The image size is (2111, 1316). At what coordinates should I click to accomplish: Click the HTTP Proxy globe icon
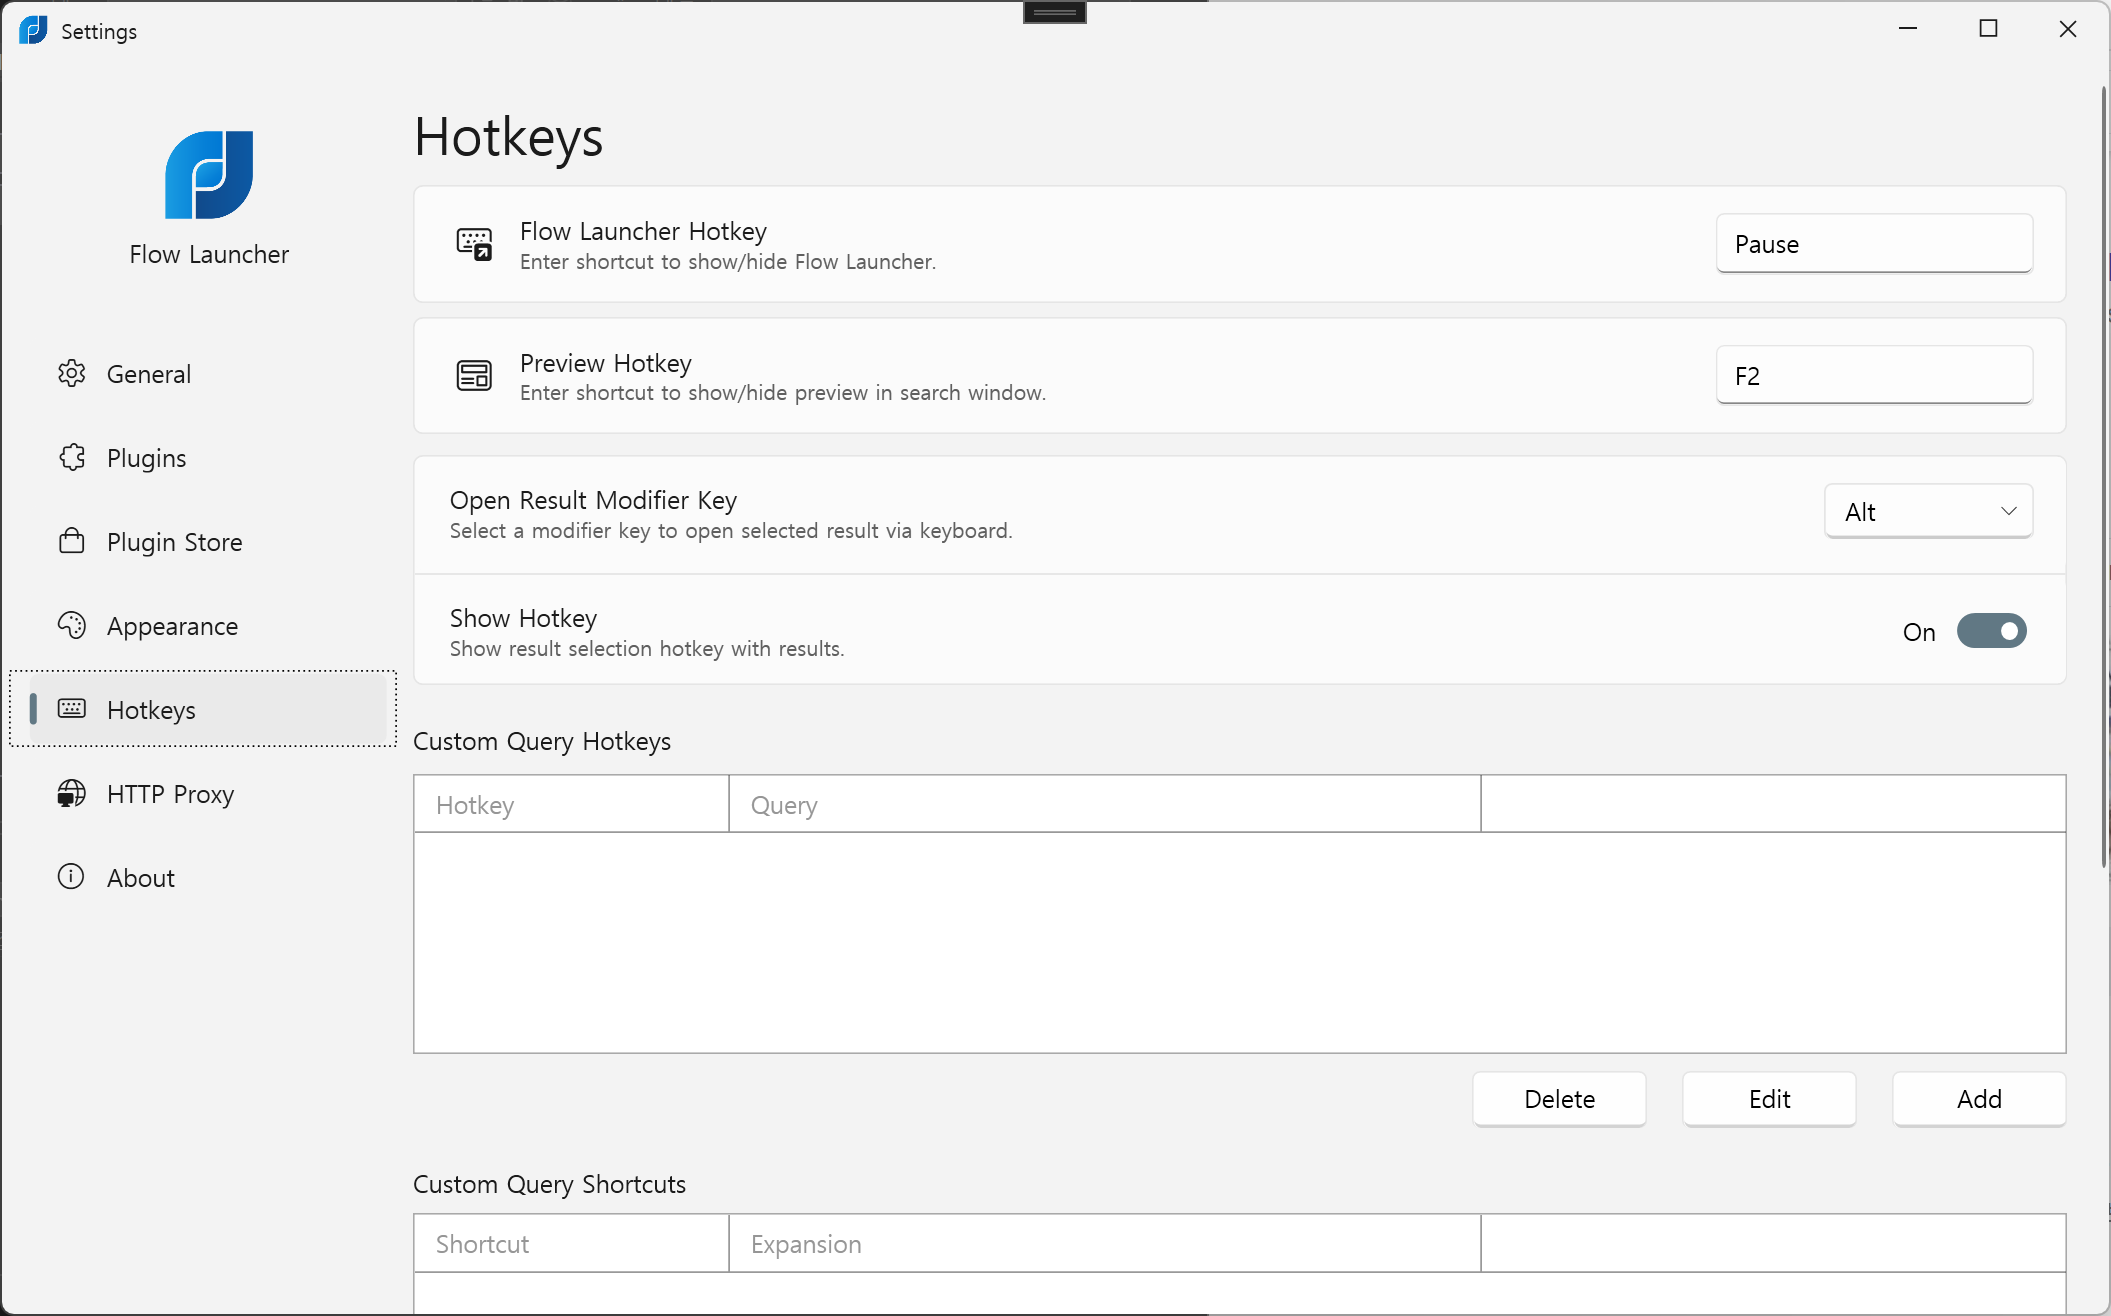[x=71, y=794]
